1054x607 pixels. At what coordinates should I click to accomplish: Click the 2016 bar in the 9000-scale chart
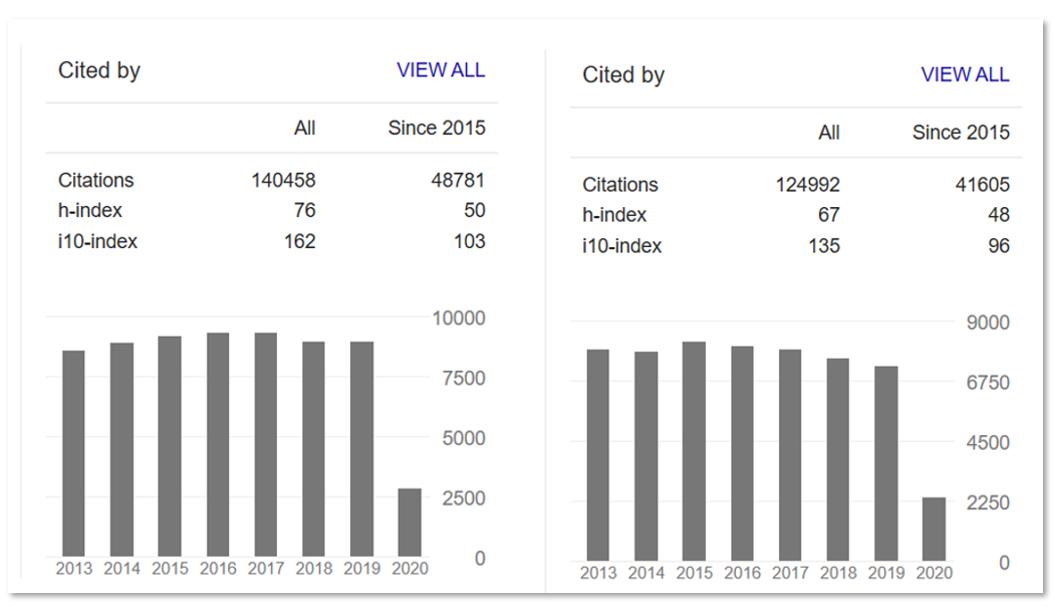[x=742, y=453]
